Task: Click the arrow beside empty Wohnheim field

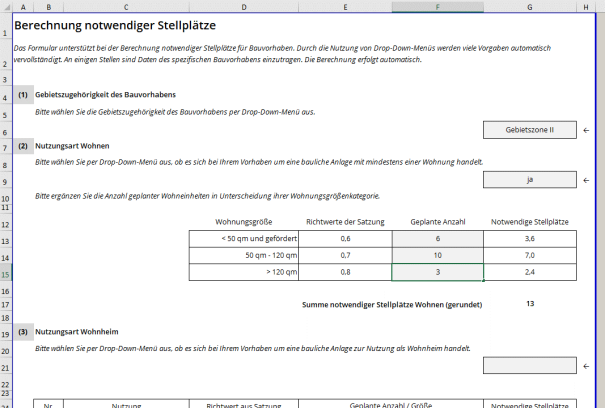Action: [x=587, y=367]
